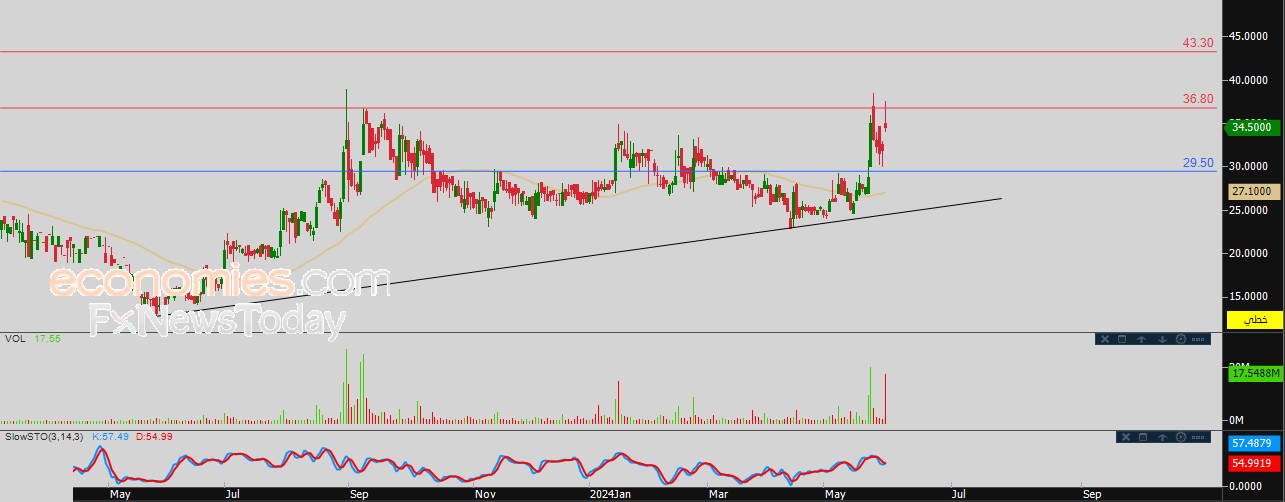Click the yellow Arabic scale button
Viewport: 1285px width, 502px height.
click(1255, 320)
